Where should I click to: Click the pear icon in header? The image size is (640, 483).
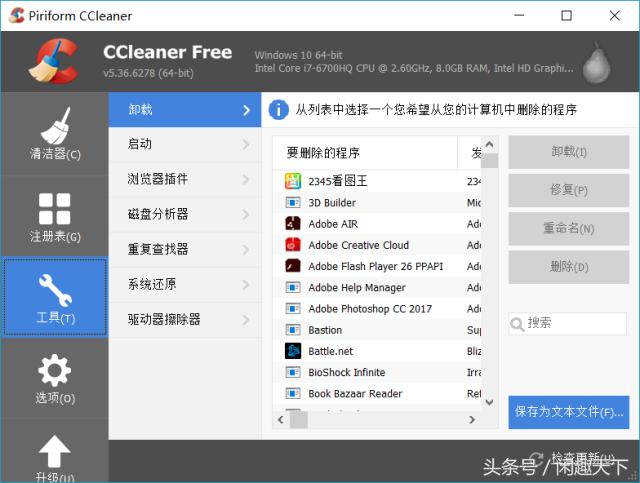click(596, 63)
